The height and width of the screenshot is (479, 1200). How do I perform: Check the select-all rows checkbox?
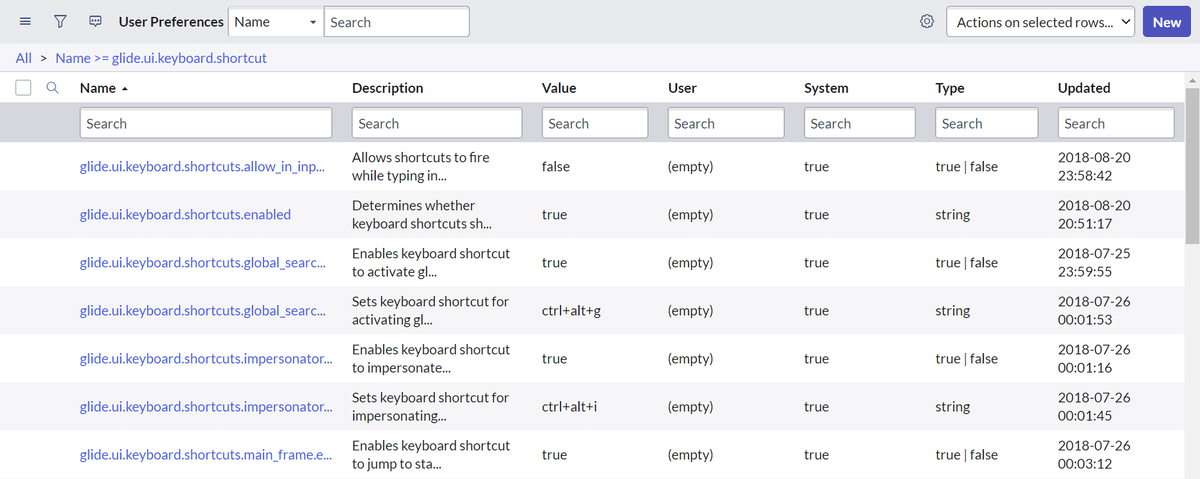coord(24,88)
